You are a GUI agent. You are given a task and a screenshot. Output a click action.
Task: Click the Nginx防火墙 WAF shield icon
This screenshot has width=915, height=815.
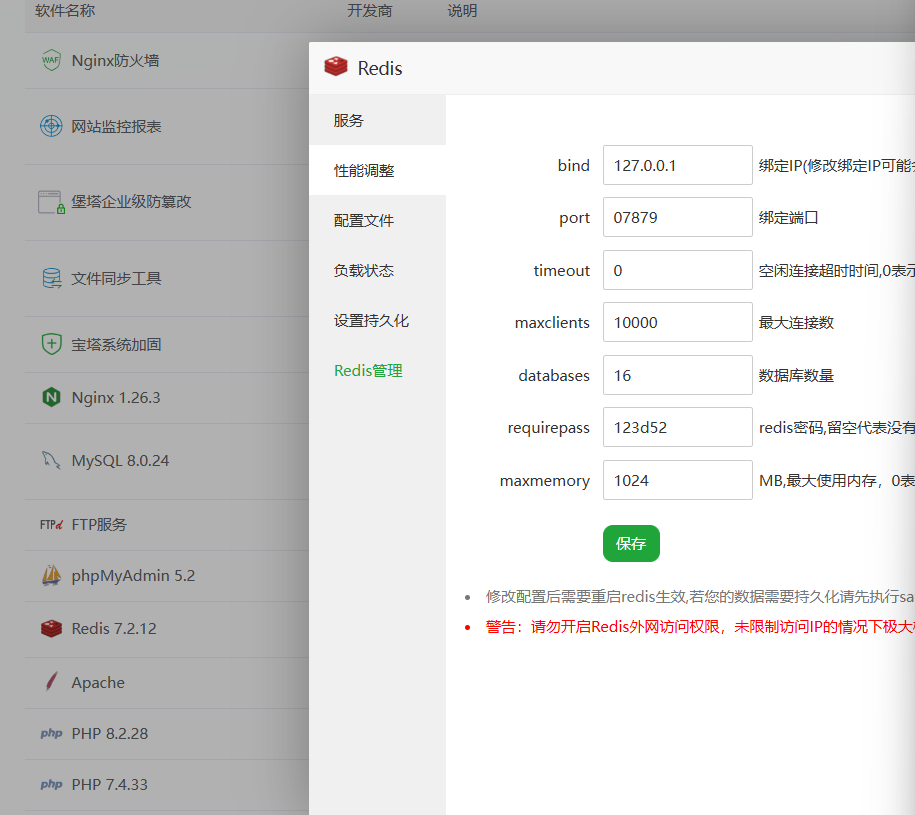51,60
